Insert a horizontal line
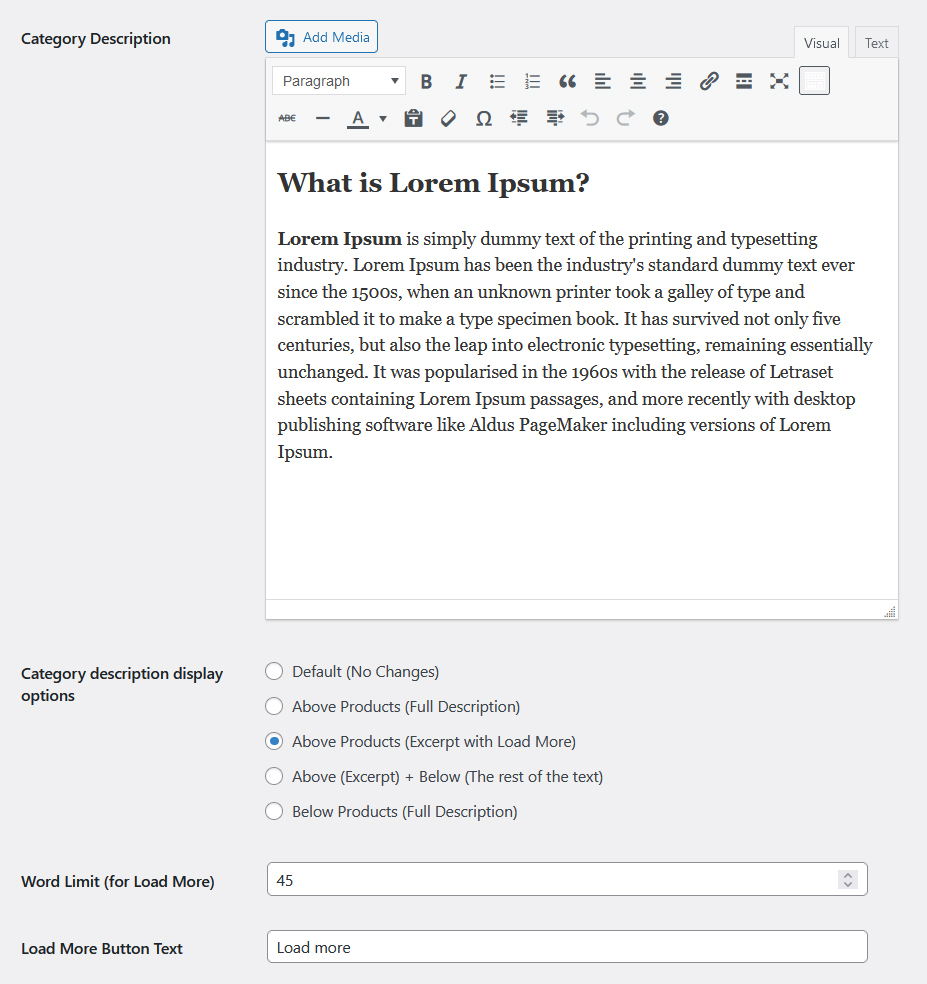Viewport: 927px width, 984px height. point(323,118)
